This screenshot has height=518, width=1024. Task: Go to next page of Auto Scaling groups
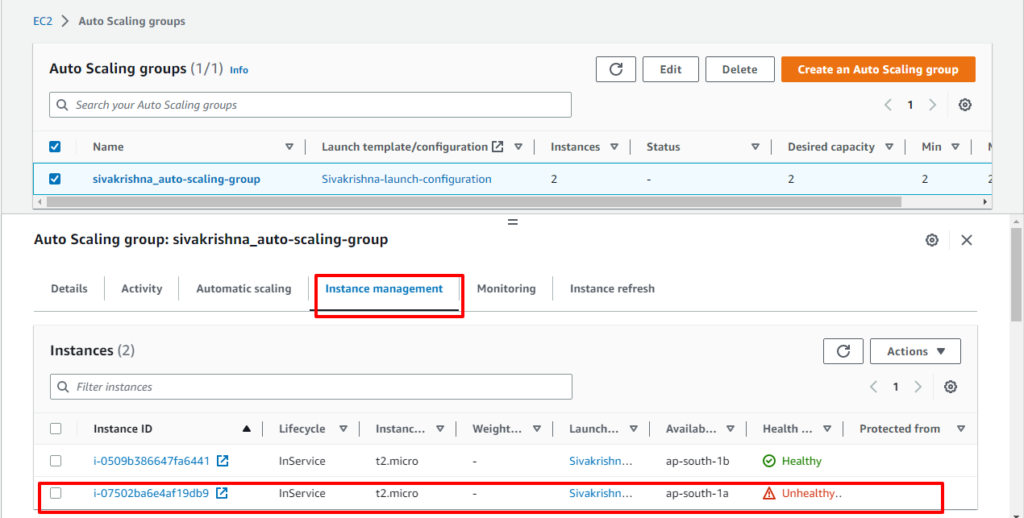pos(933,105)
